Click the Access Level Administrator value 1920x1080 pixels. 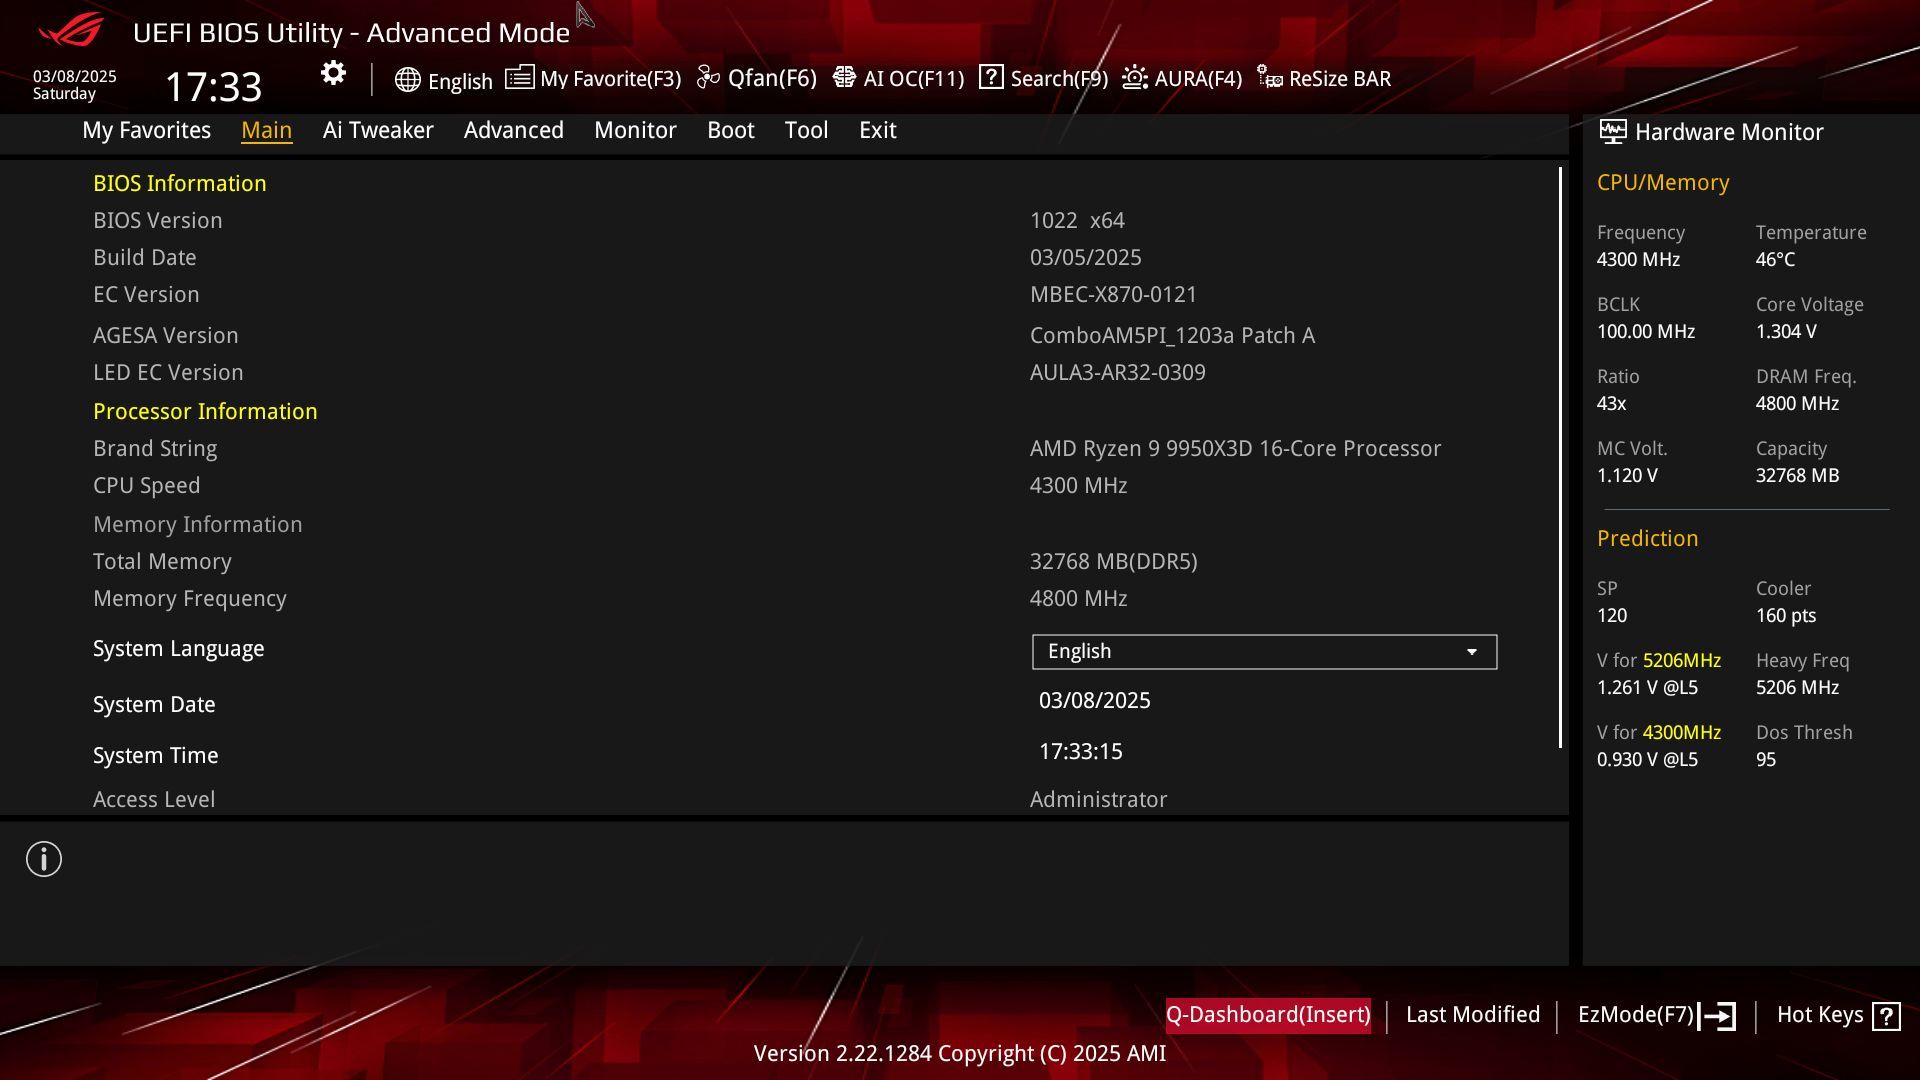[x=1099, y=800]
